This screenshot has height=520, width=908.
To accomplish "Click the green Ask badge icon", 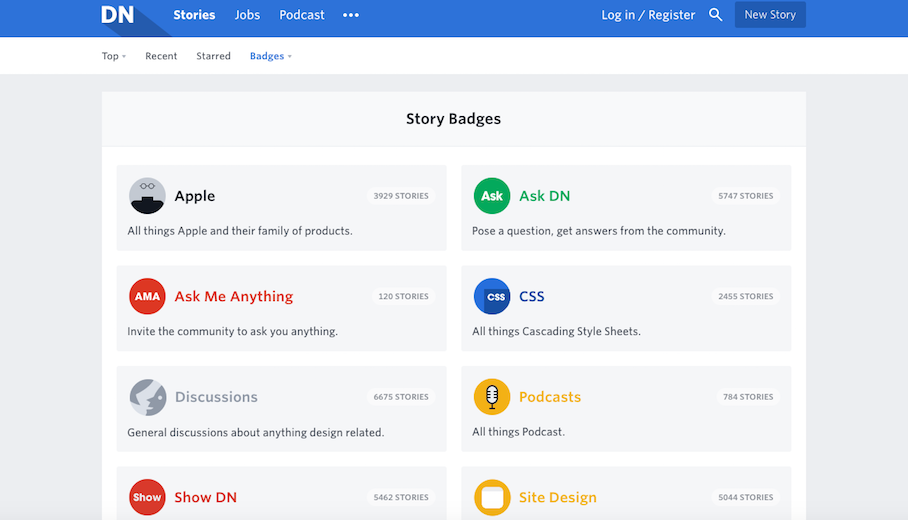I will click(492, 196).
